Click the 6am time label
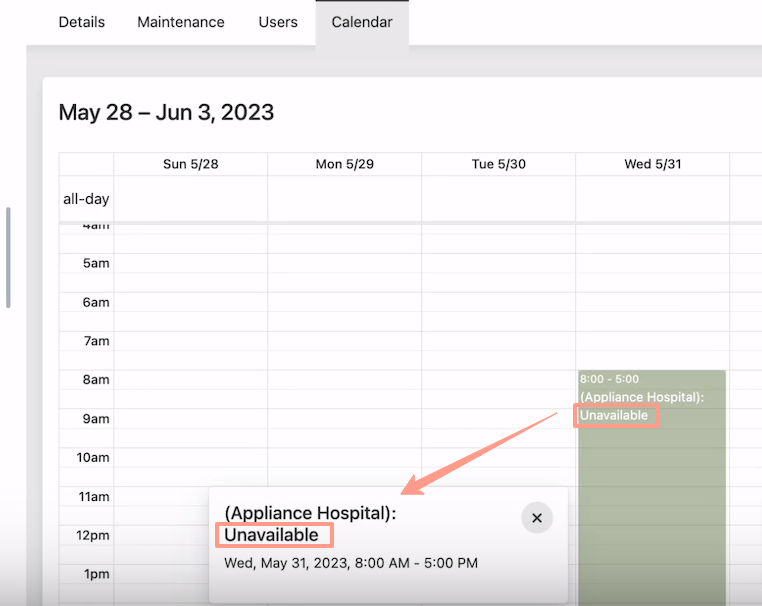The image size is (762, 606). point(96,302)
